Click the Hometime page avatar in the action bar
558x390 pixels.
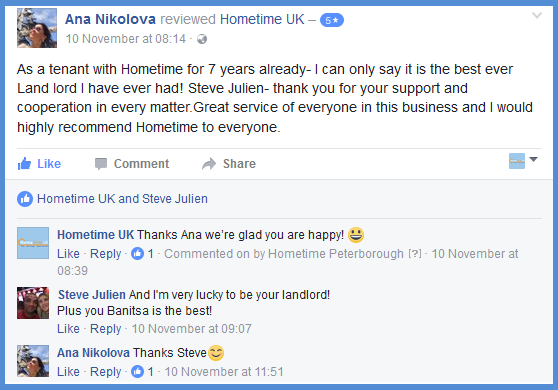[x=517, y=161]
